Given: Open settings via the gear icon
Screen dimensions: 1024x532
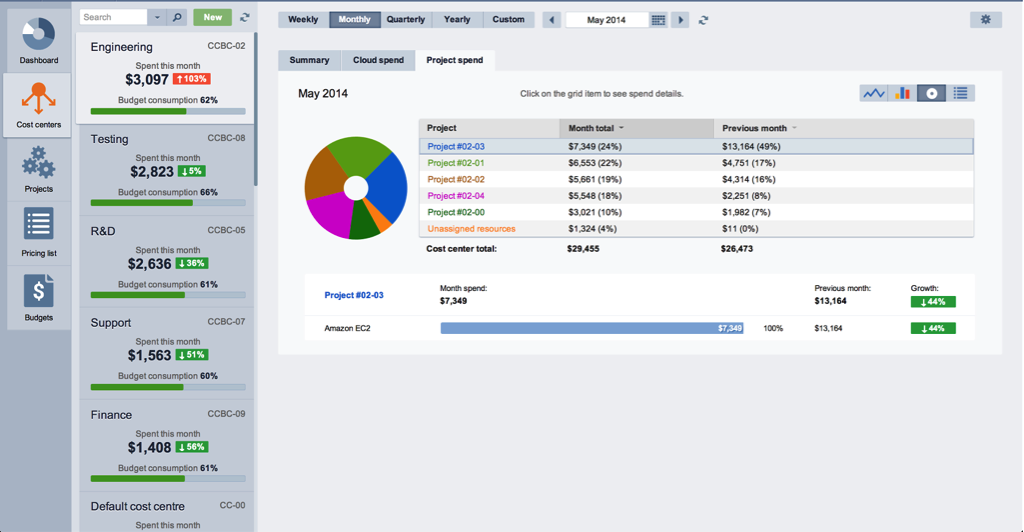Looking at the screenshot, I should click(x=985, y=20).
